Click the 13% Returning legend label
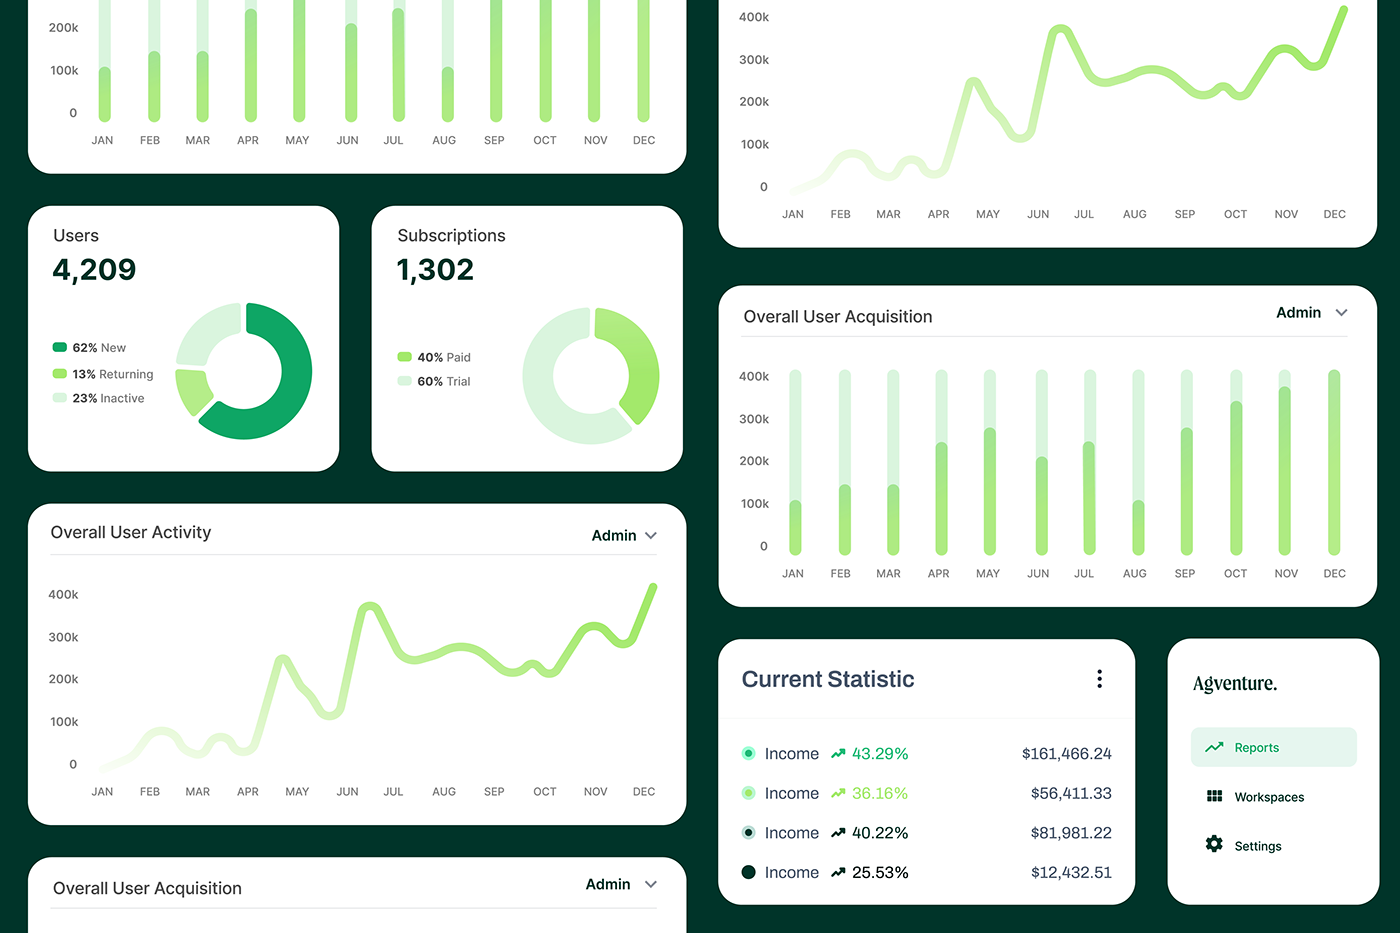The width and height of the screenshot is (1400, 933). 113,374
